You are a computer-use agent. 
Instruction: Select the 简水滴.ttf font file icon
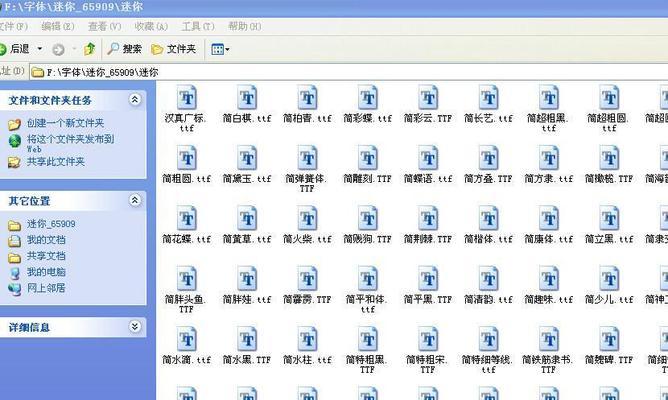[187, 340]
